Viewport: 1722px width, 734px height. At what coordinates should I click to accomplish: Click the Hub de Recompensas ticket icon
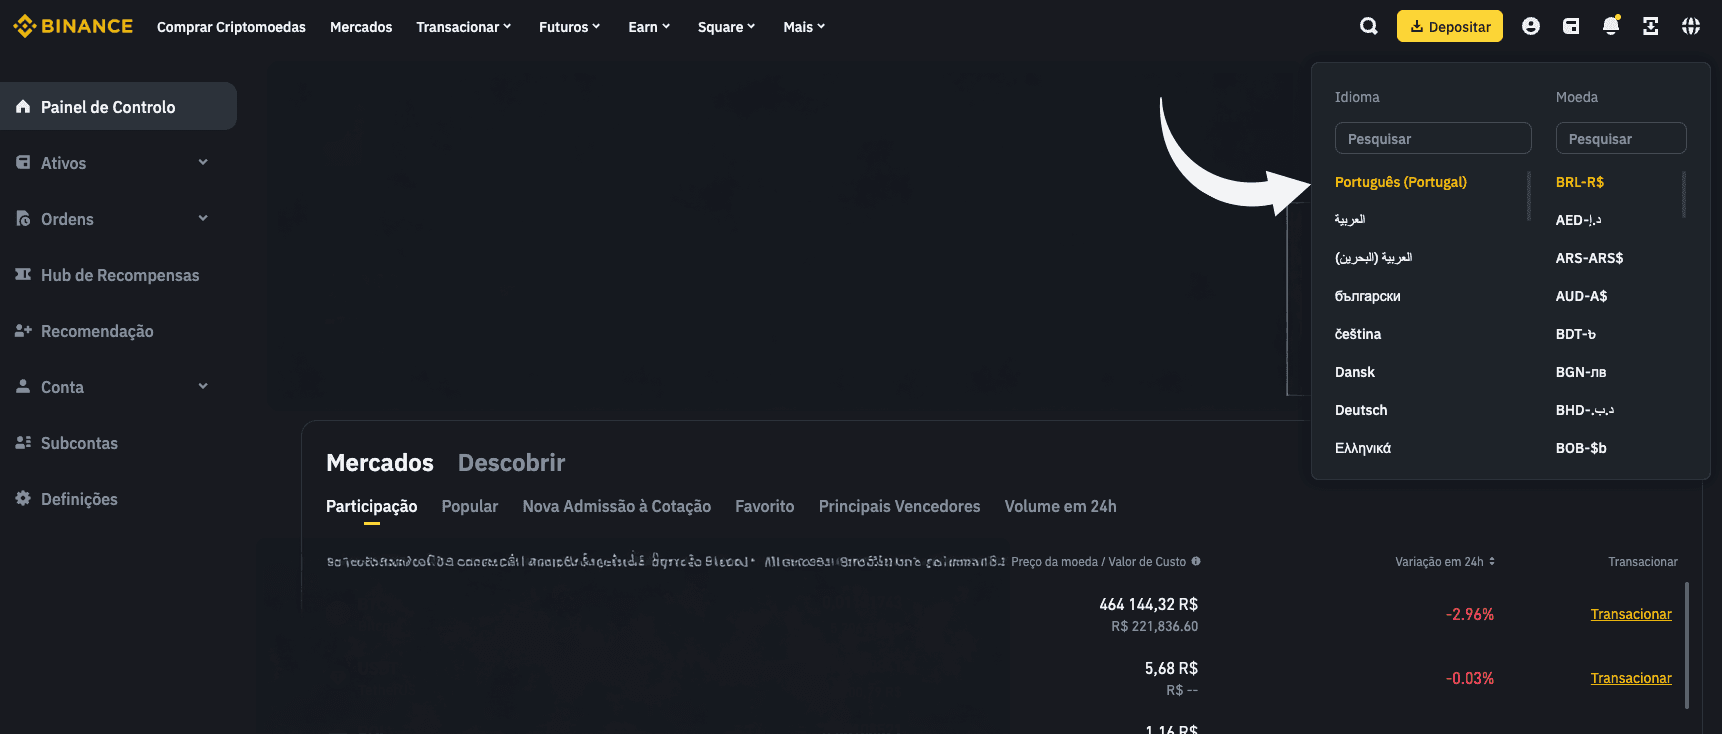(x=23, y=274)
